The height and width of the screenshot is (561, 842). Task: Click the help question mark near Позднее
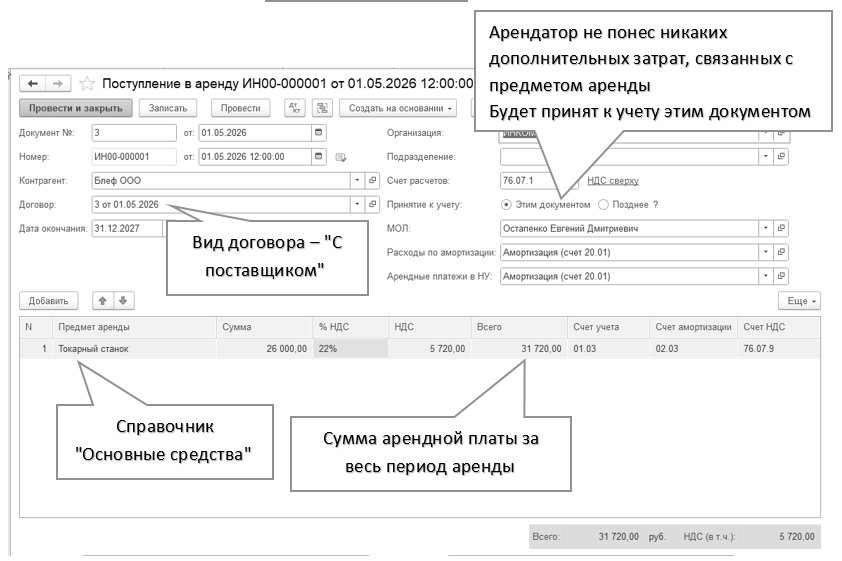click(656, 205)
